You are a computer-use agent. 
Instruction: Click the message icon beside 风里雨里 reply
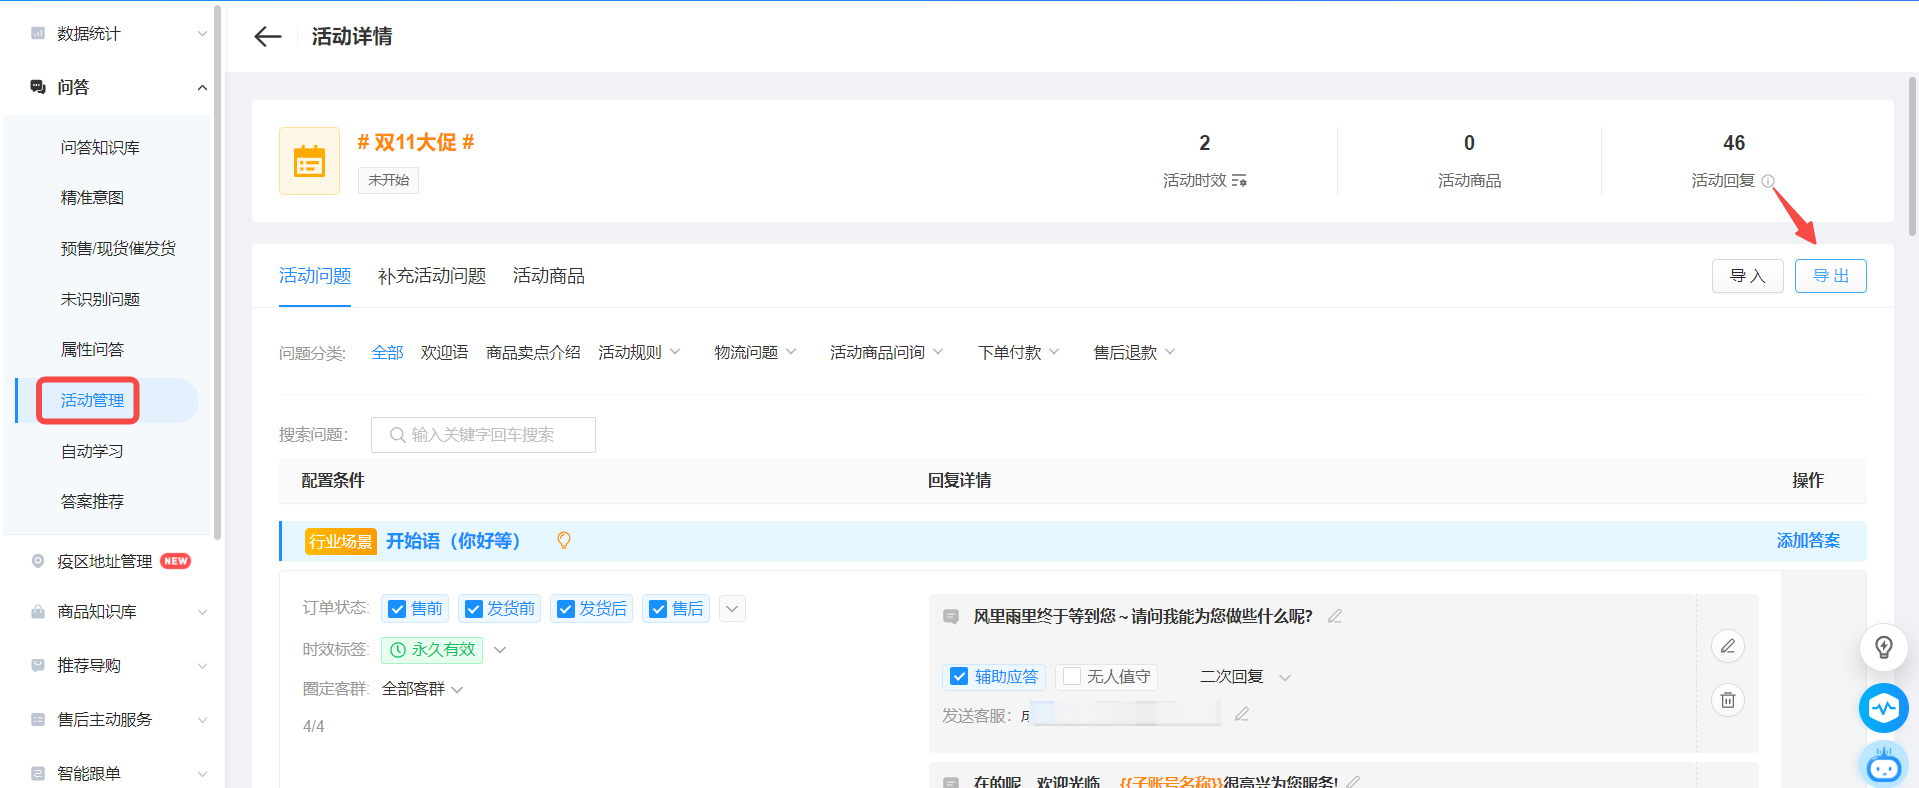[951, 617]
